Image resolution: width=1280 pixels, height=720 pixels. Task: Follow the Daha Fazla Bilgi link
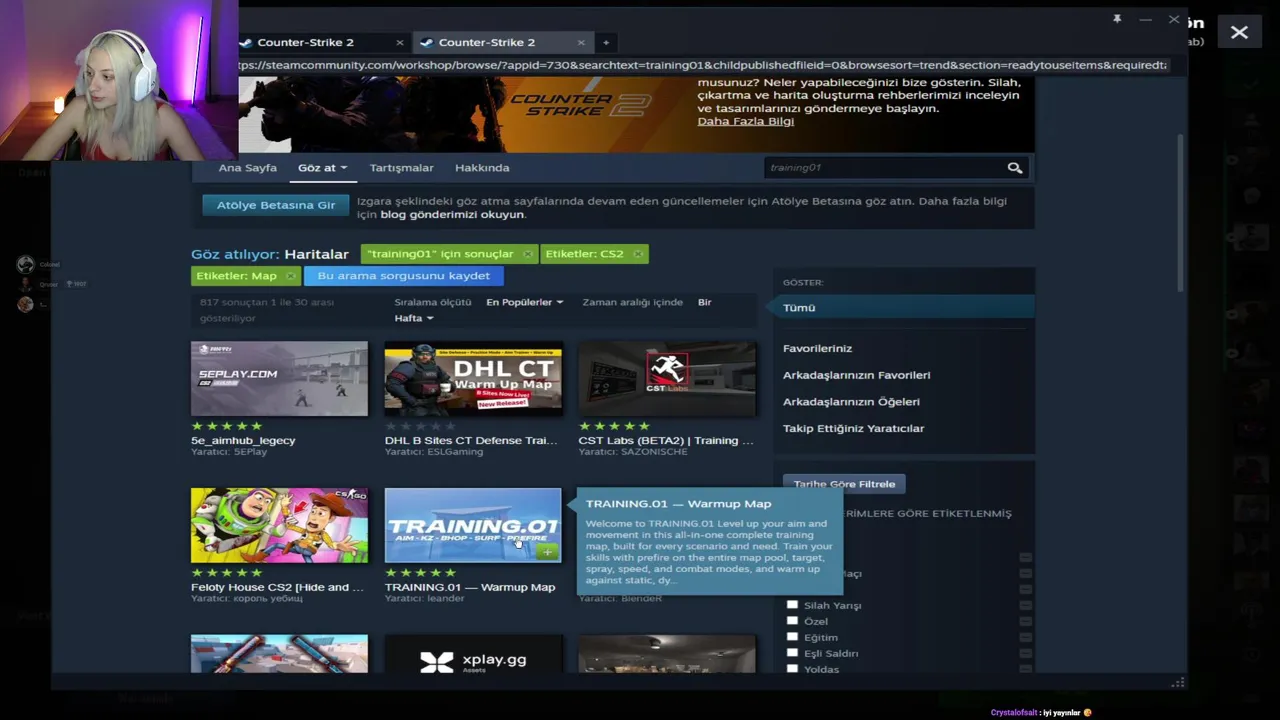click(x=745, y=121)
